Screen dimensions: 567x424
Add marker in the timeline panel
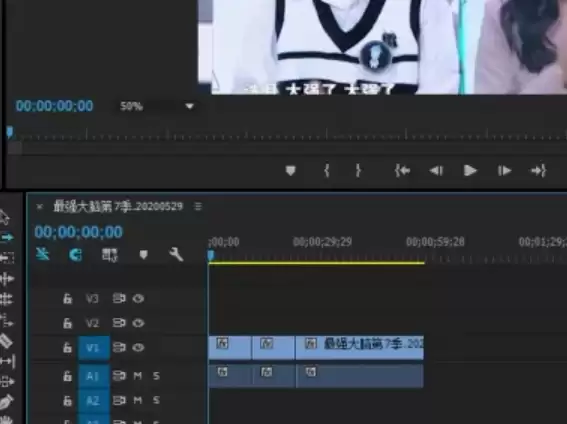coord(144,255)
